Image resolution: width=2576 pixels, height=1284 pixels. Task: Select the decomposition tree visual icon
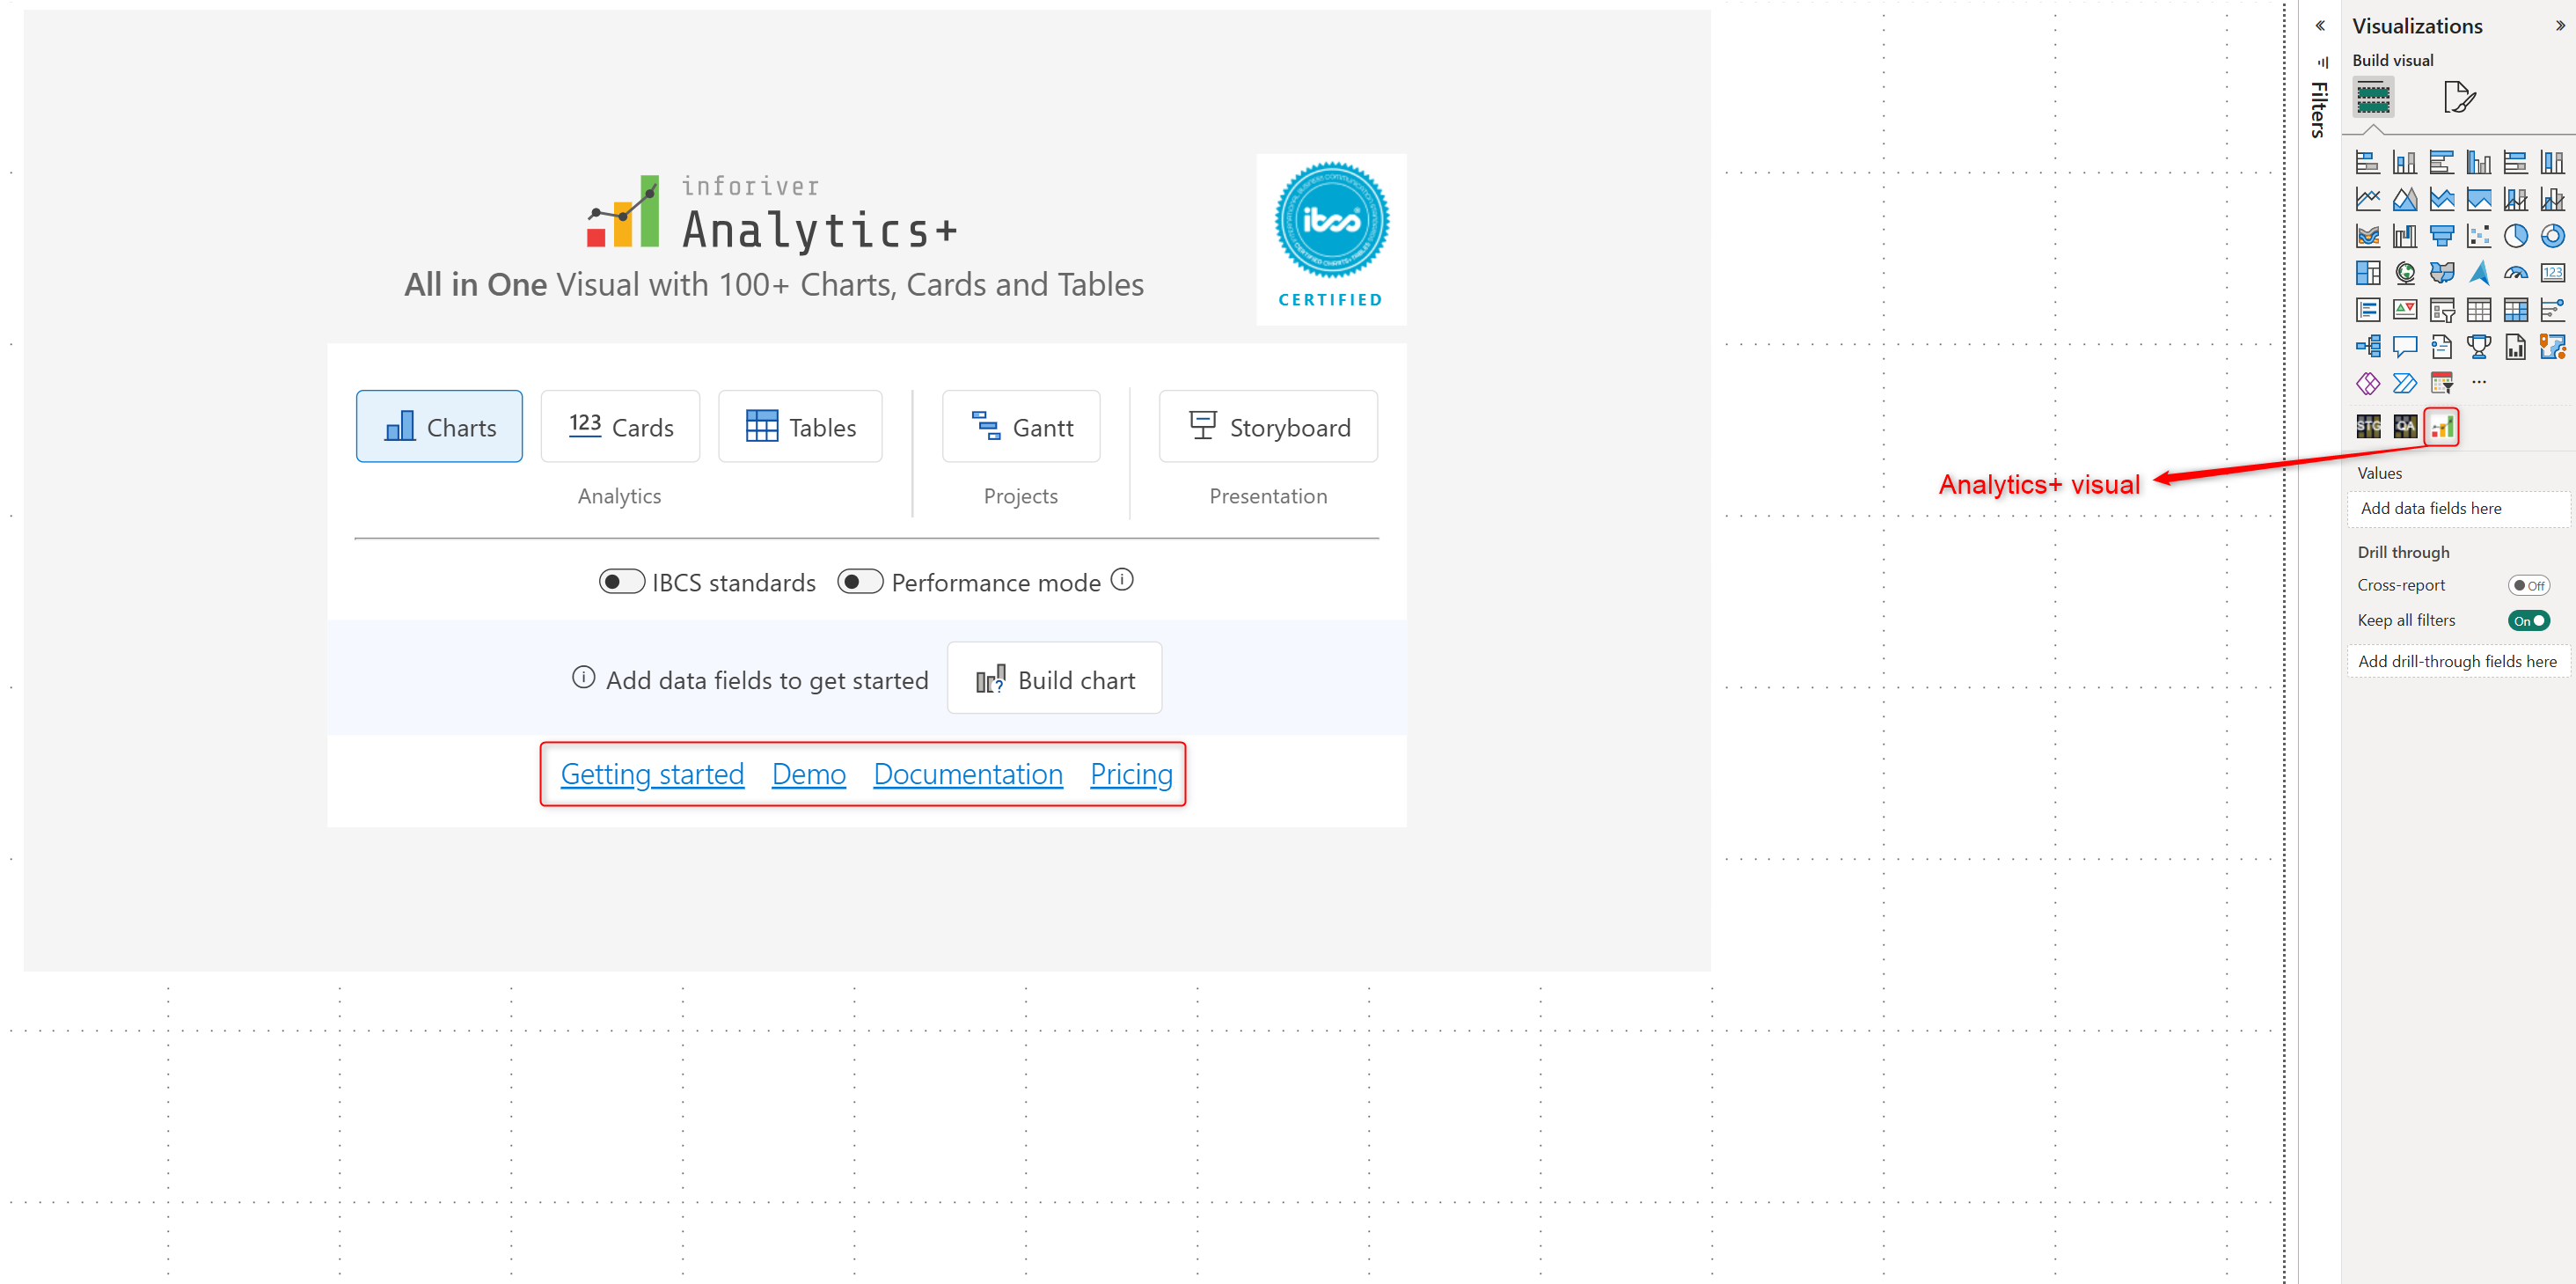(x=2367, y=347)
